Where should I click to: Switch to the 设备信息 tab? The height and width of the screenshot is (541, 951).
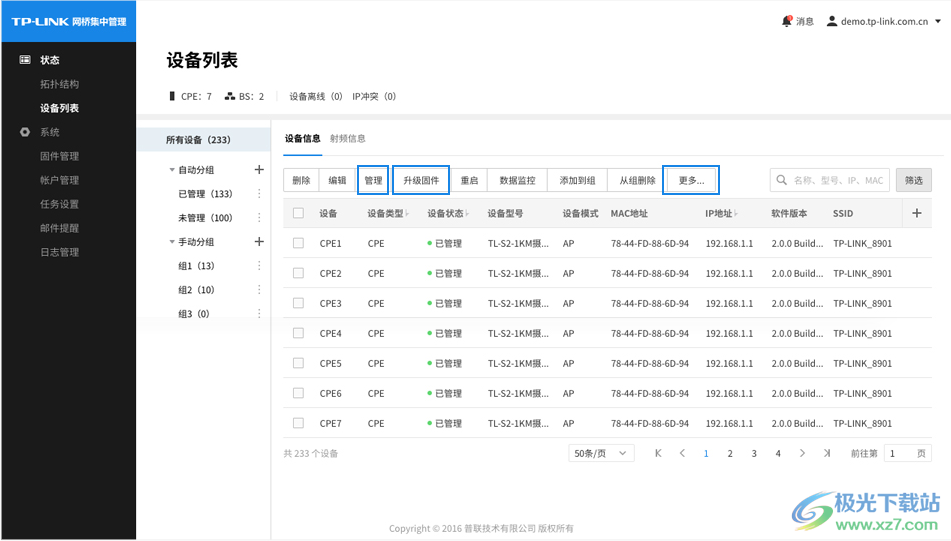pos(302,138)
